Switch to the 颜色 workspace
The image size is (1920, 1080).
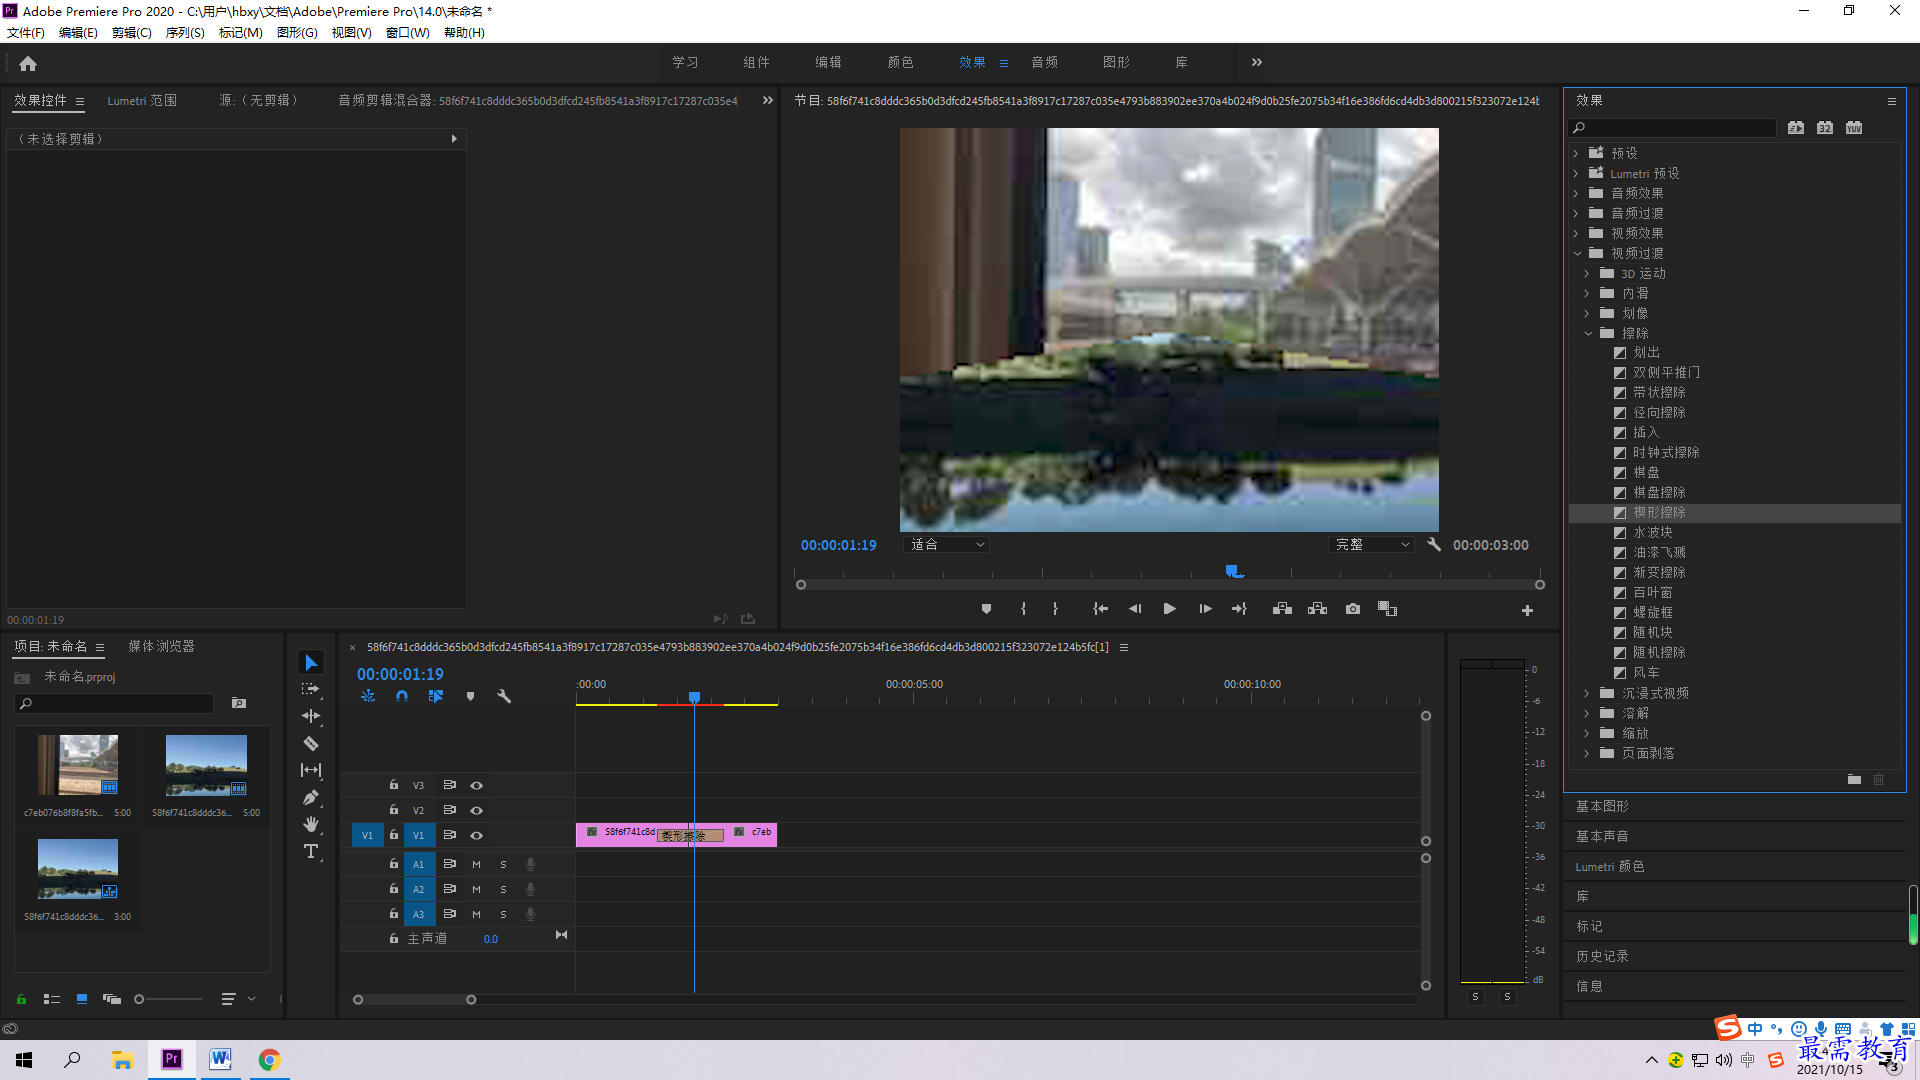(900, 62)
